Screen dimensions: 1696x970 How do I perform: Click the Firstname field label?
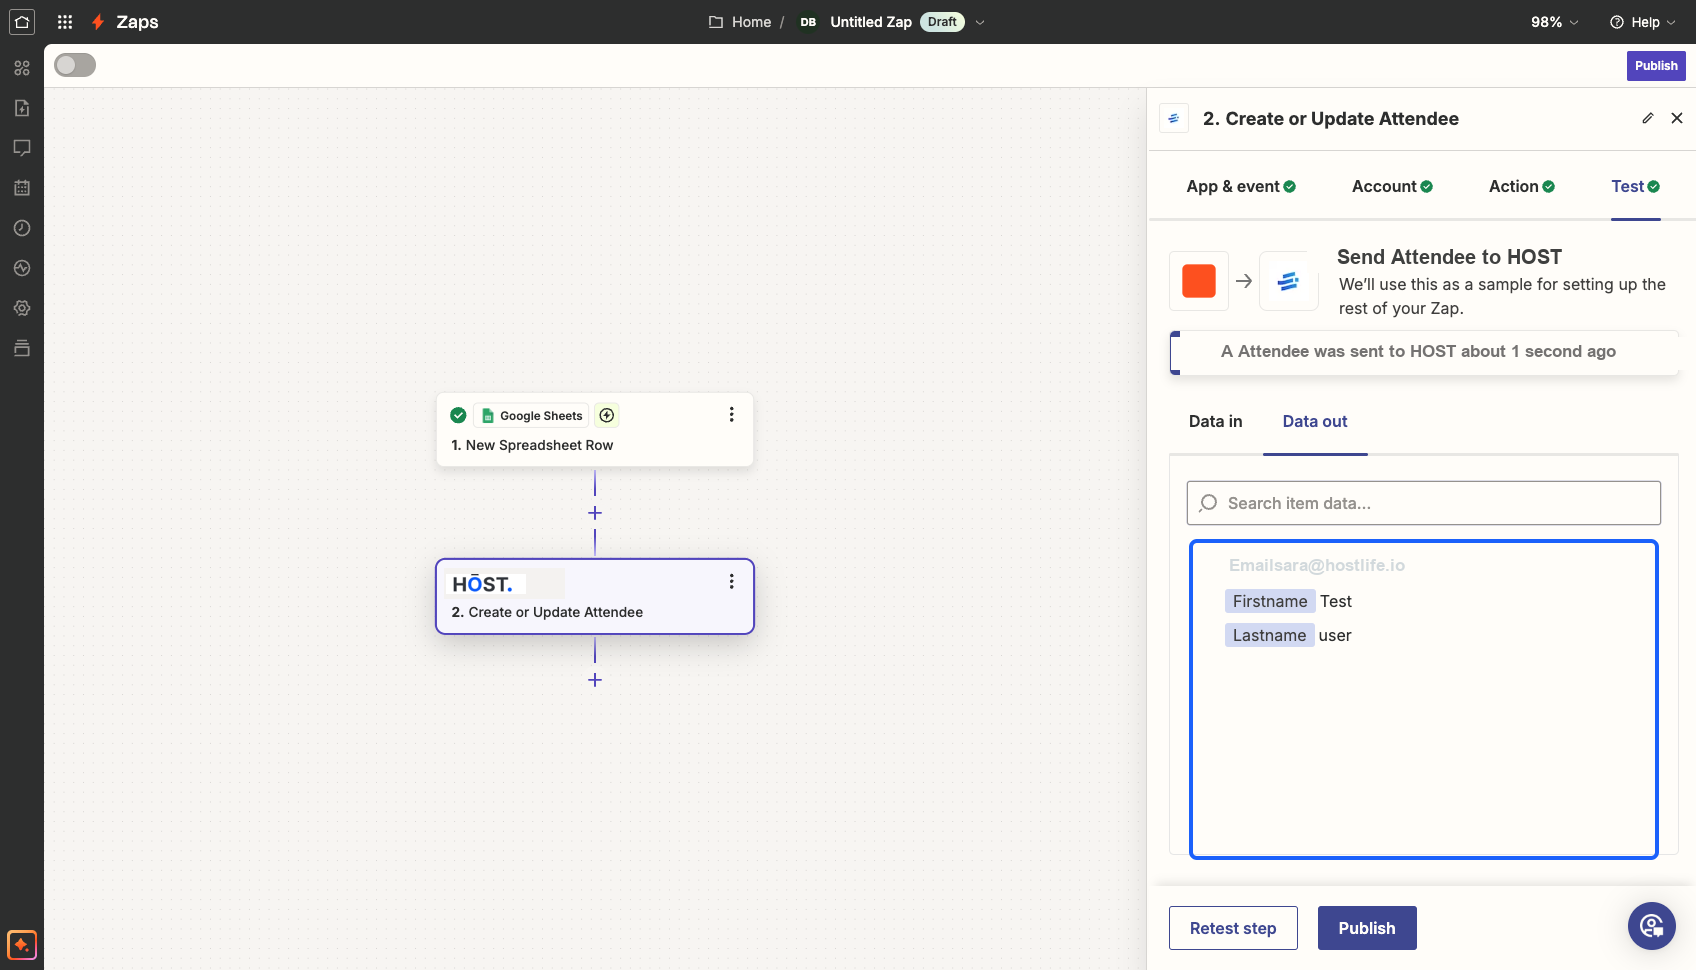(x=1270, y=601)
